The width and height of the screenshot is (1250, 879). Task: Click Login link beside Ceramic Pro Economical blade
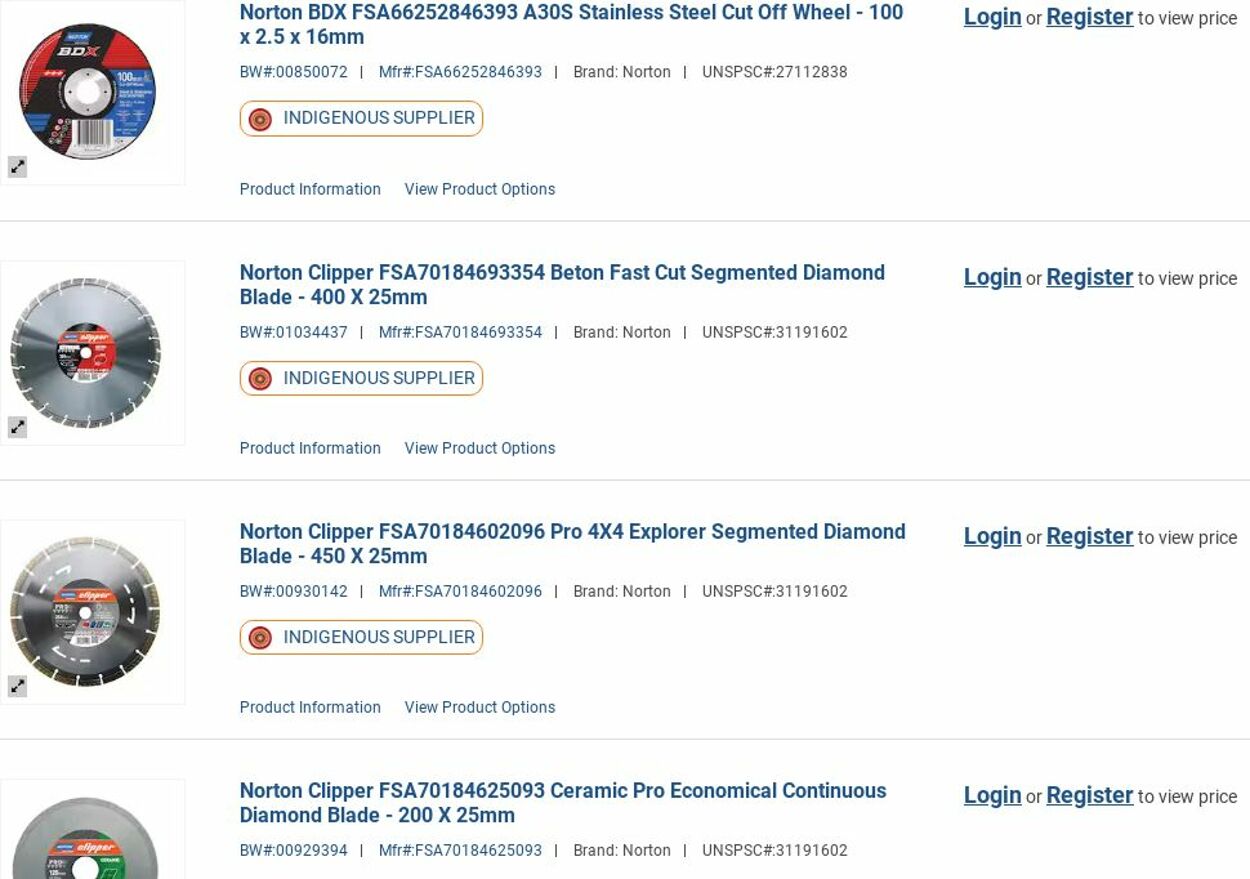pyautogui.click(x=992, y=795)
